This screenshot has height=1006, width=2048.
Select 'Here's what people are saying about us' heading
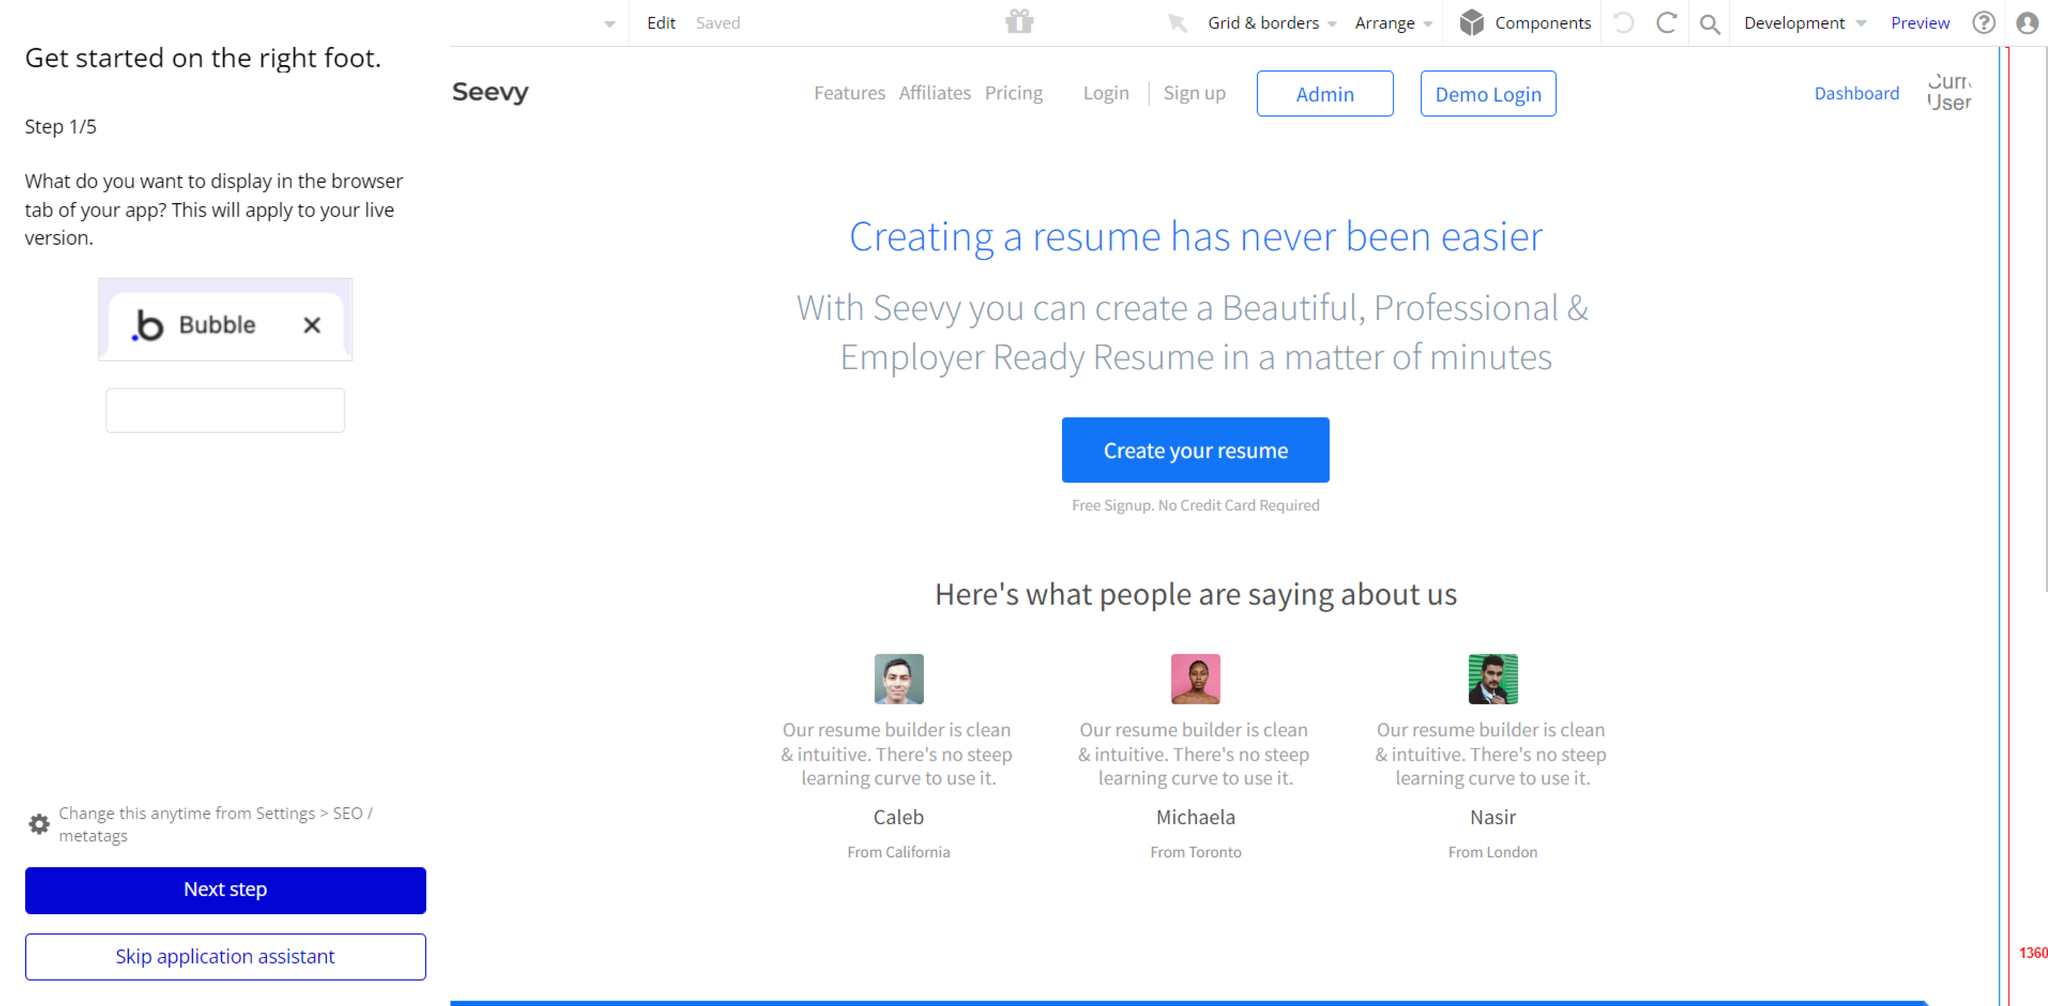(1195, 594)
